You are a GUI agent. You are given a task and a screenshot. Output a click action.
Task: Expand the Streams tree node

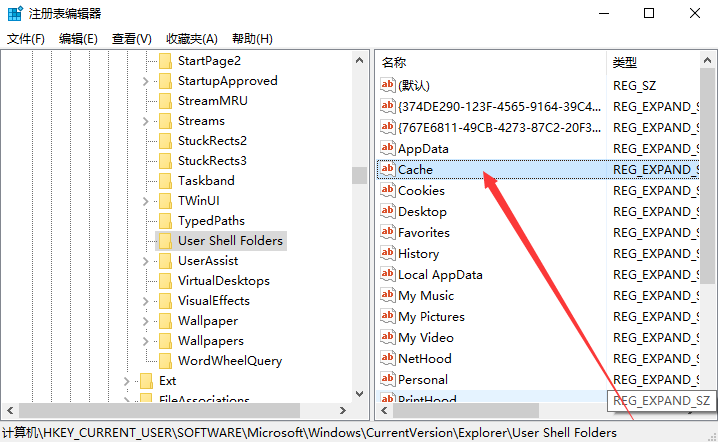(x=146, y=121)
